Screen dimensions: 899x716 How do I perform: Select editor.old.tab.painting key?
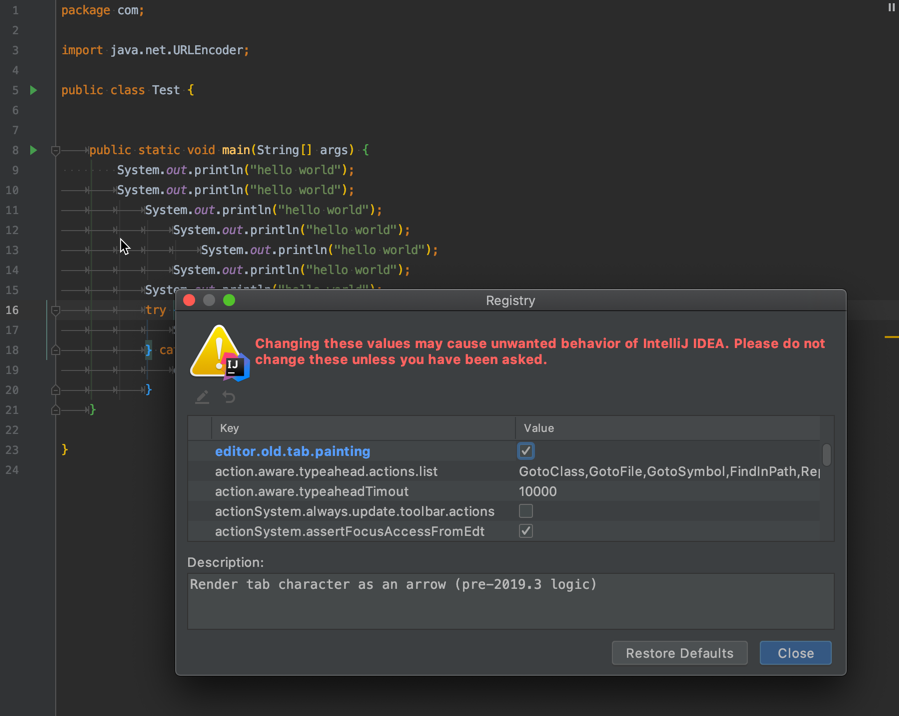[292, 451]
